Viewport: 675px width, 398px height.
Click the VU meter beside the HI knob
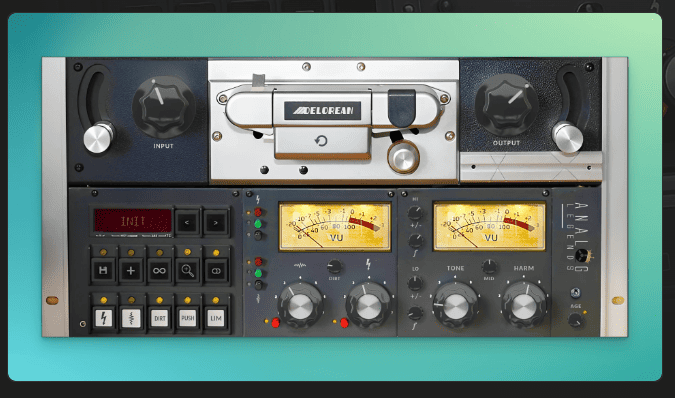[489, 226]
